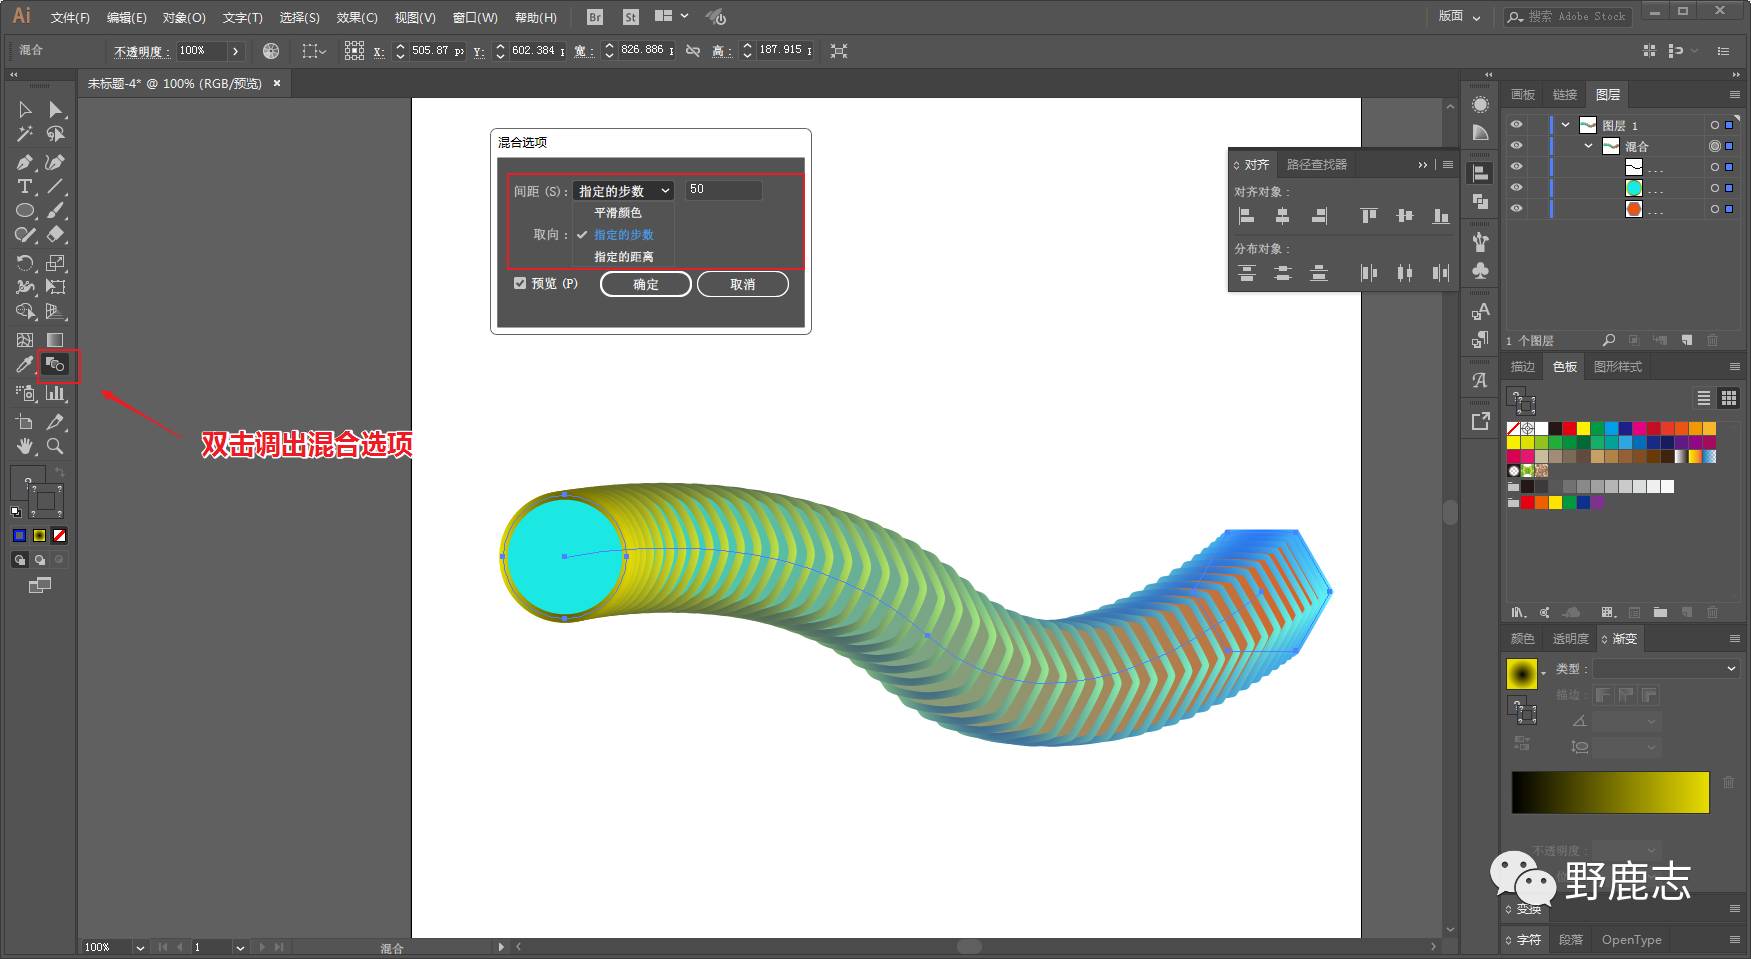Toggle visibility of 图层 1
This screenshot has height=959, width=1751.
tap(1516, 125)
